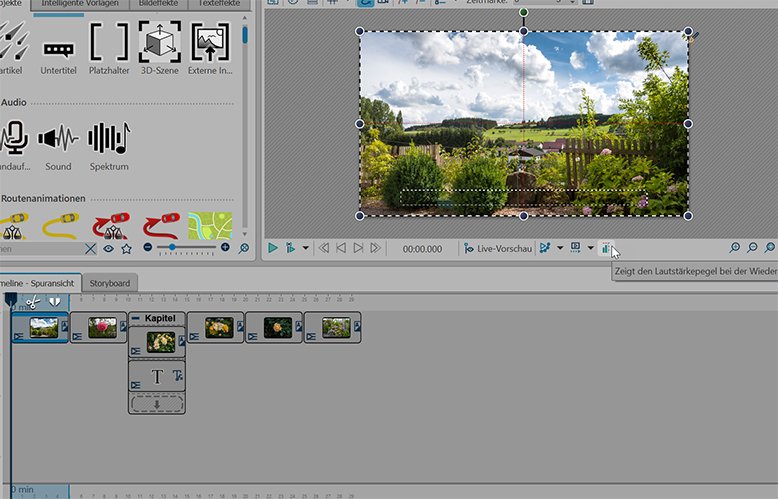Viewport: 778px width, 499px height.
Task: Select the map route animation icon
Action: click(x=210, y=225)
